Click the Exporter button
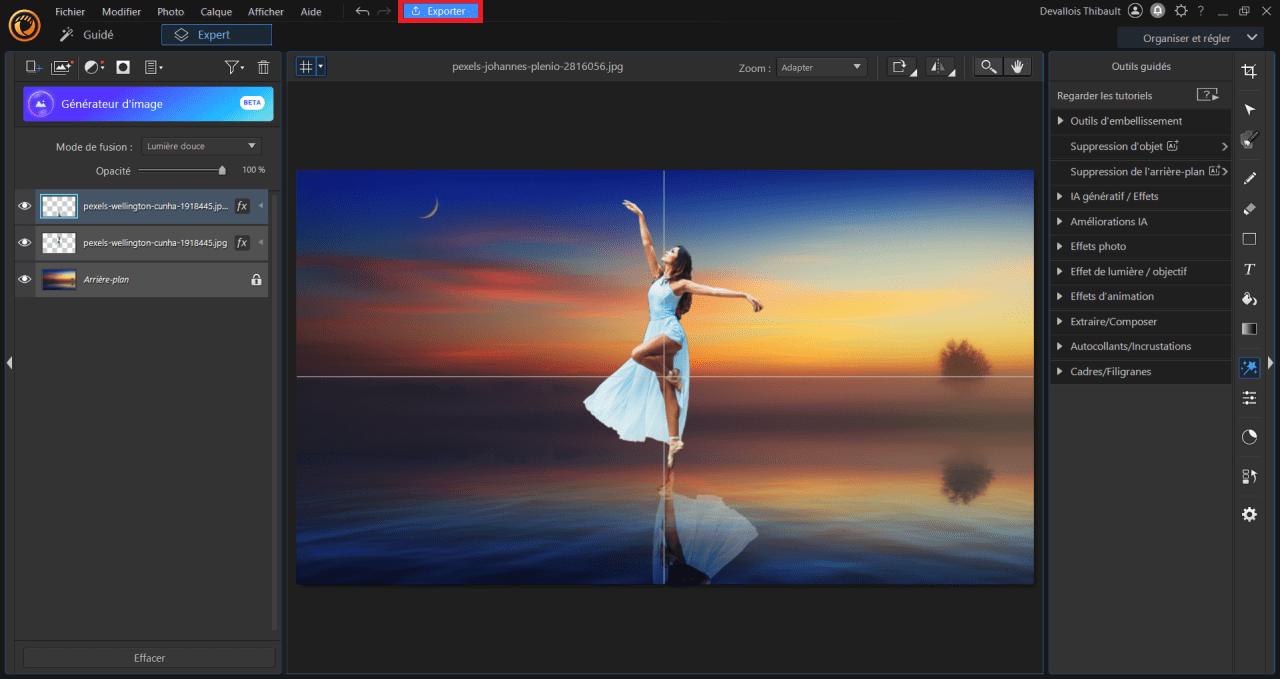 pos(440,11)
